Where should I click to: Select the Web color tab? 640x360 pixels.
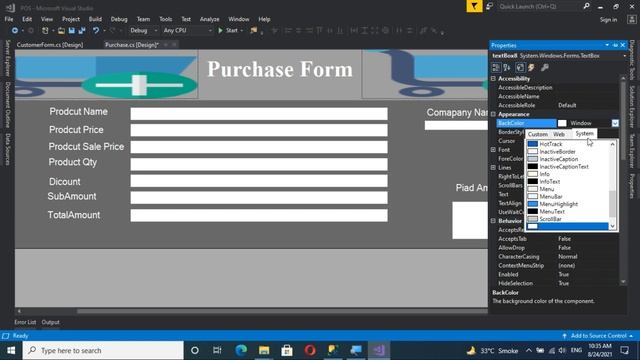tap(559, 134)
